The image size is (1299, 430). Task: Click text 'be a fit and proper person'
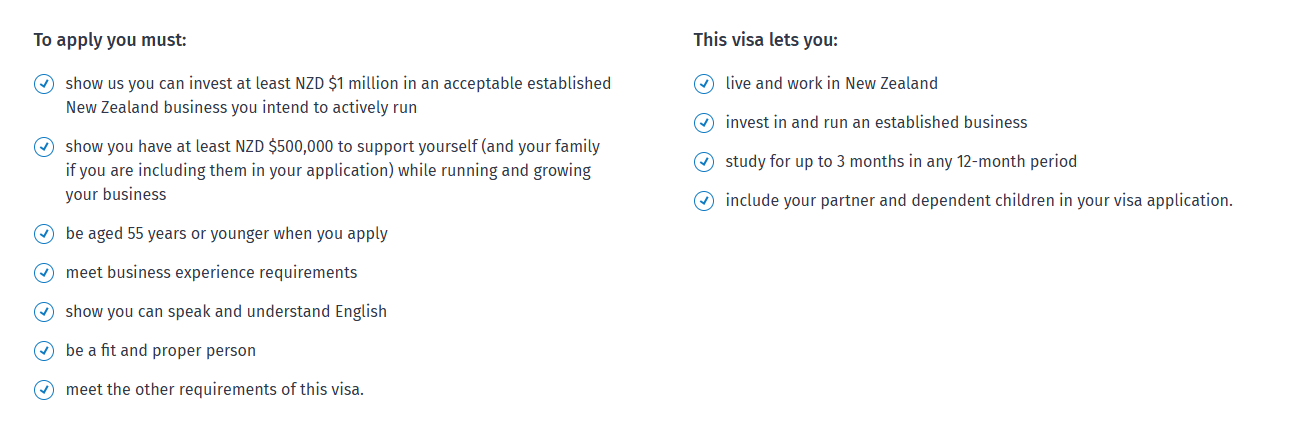(x=161, y=351)
